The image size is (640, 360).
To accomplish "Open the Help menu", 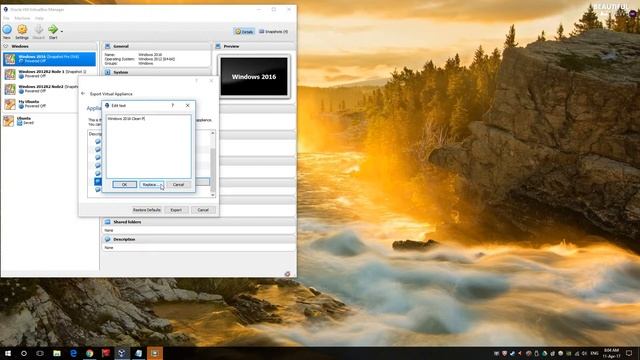I will point(39,18).
